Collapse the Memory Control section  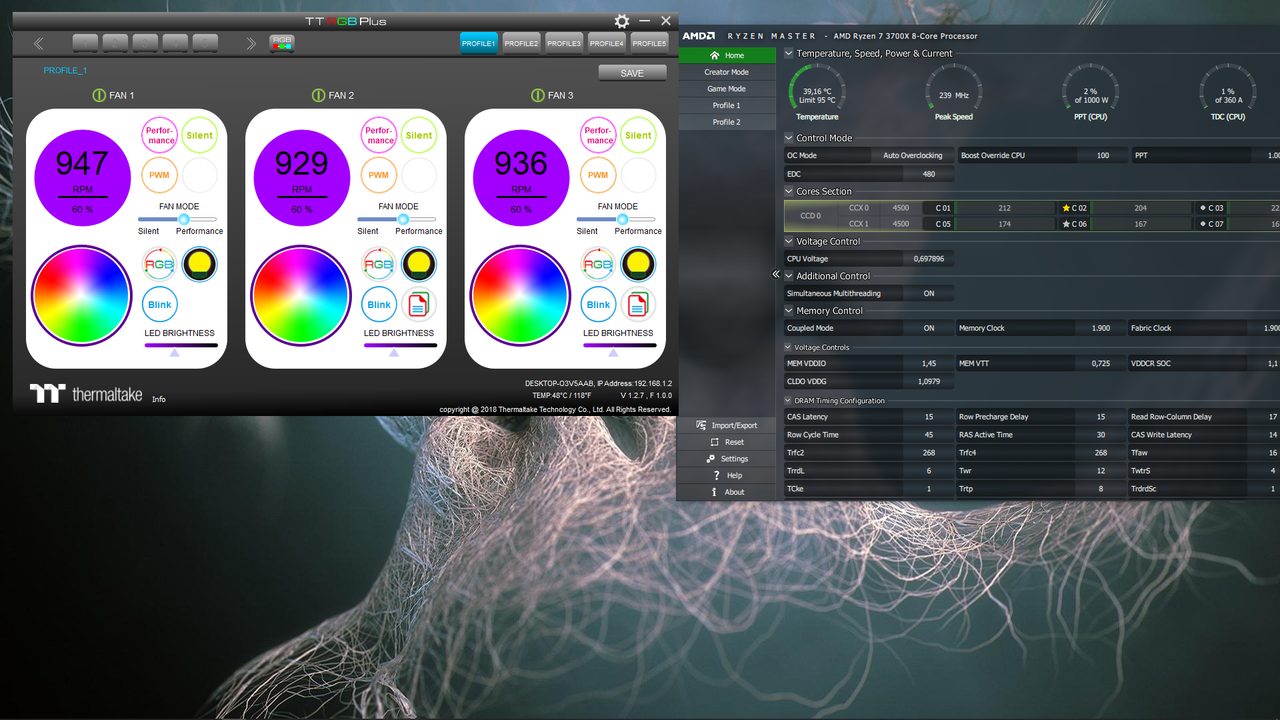[x=789, y=311]
